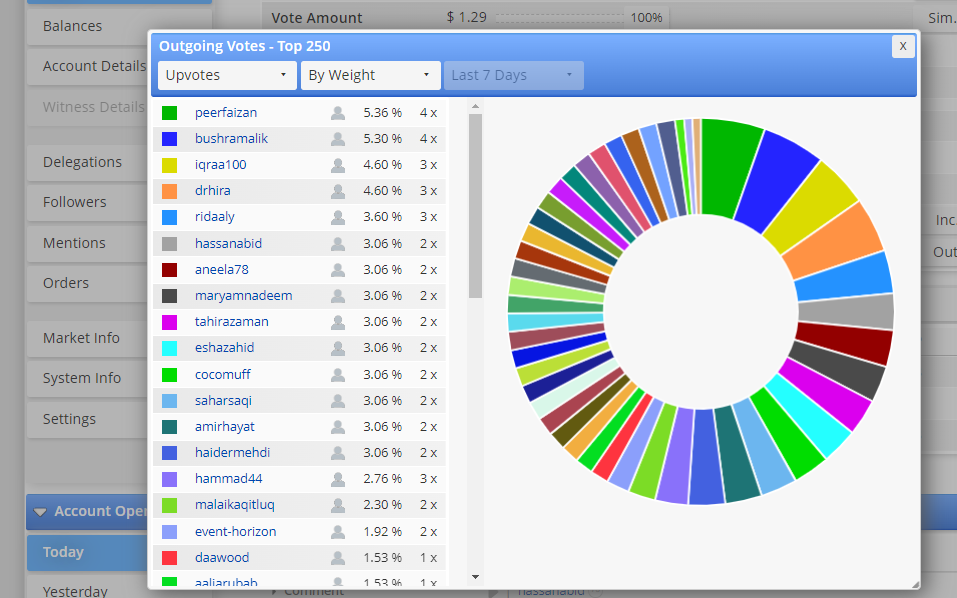957x598 pixels.
Task: Click the 4 x count for bushramalik
Action: coord(428,139)
